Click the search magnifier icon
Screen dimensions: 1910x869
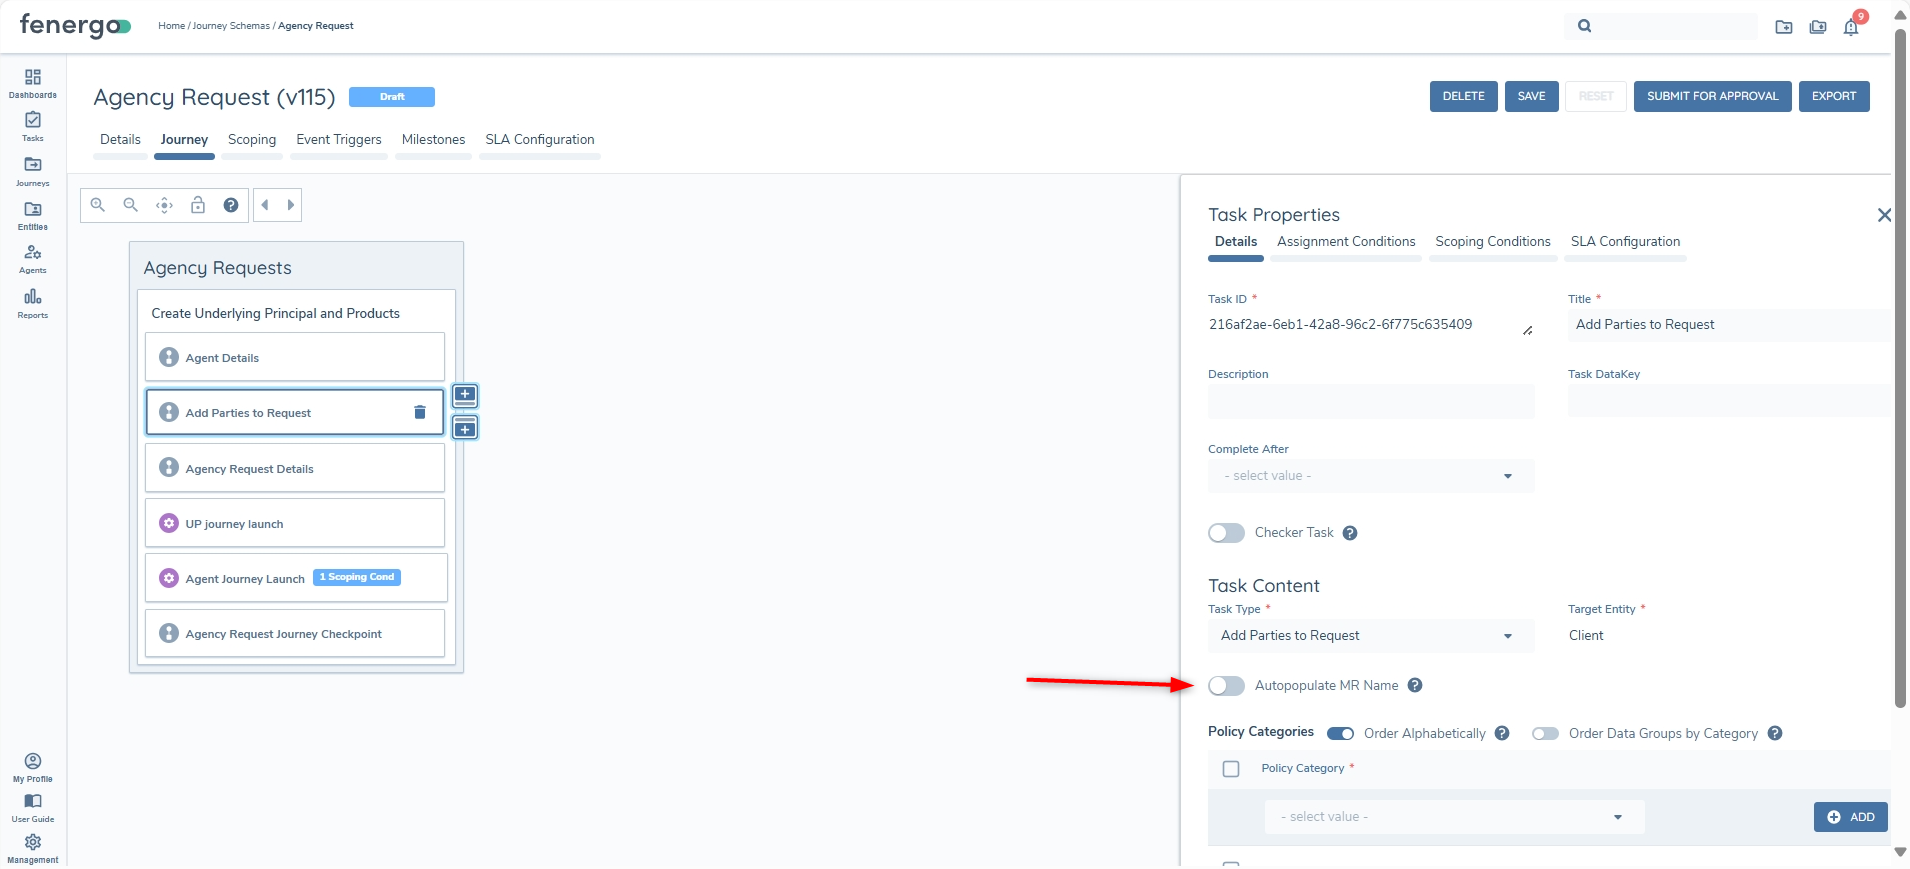(1585, 26)
